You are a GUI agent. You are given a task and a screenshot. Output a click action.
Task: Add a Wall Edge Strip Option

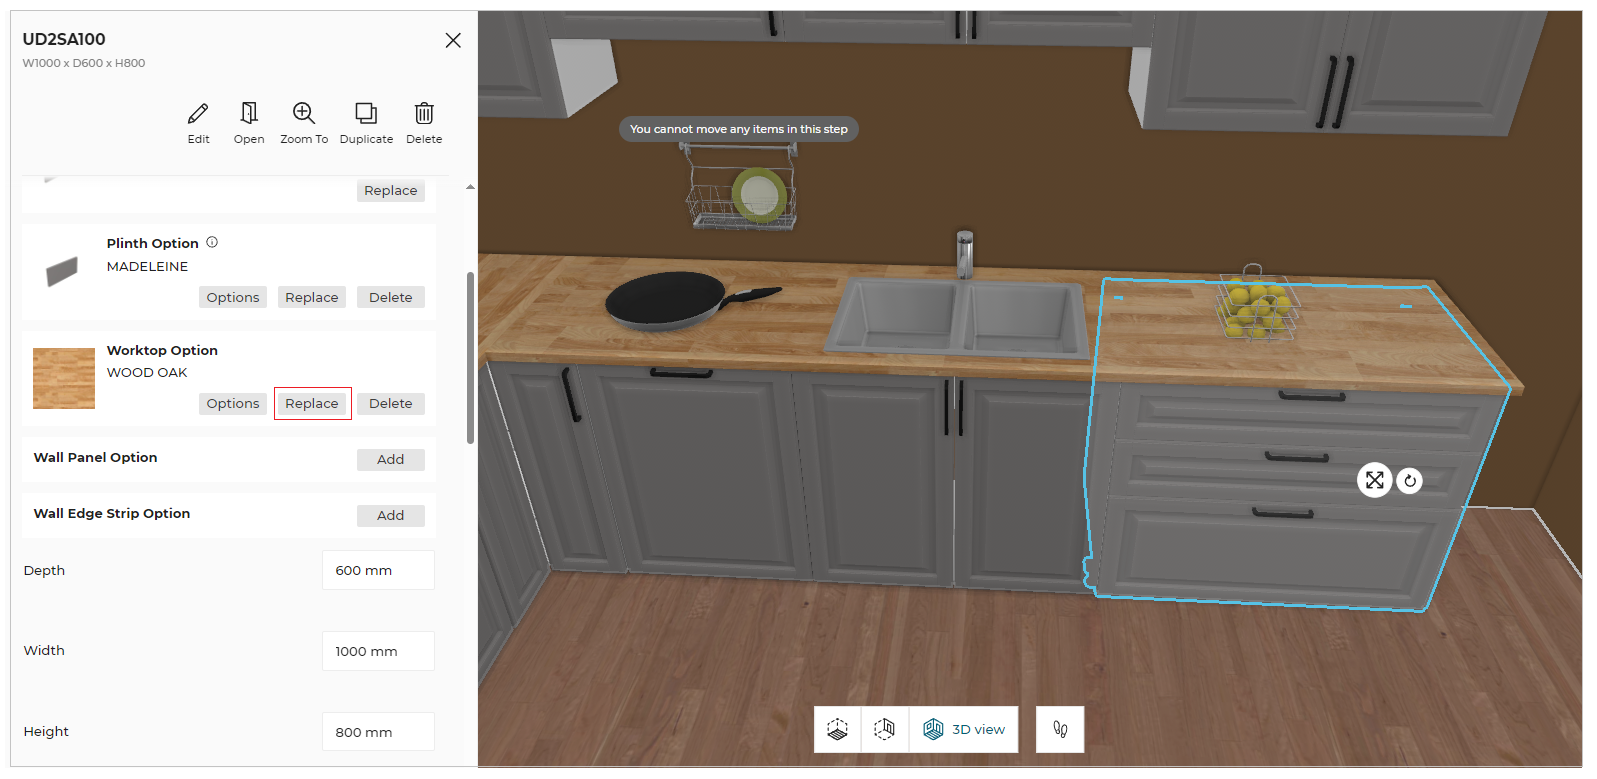(391, 515)
